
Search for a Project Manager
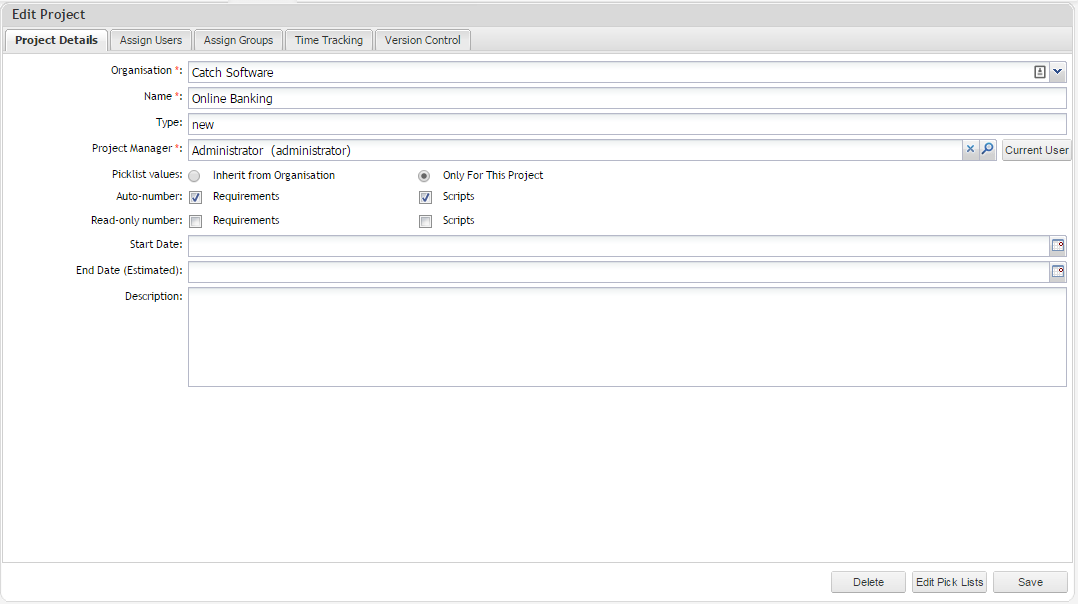987,150
